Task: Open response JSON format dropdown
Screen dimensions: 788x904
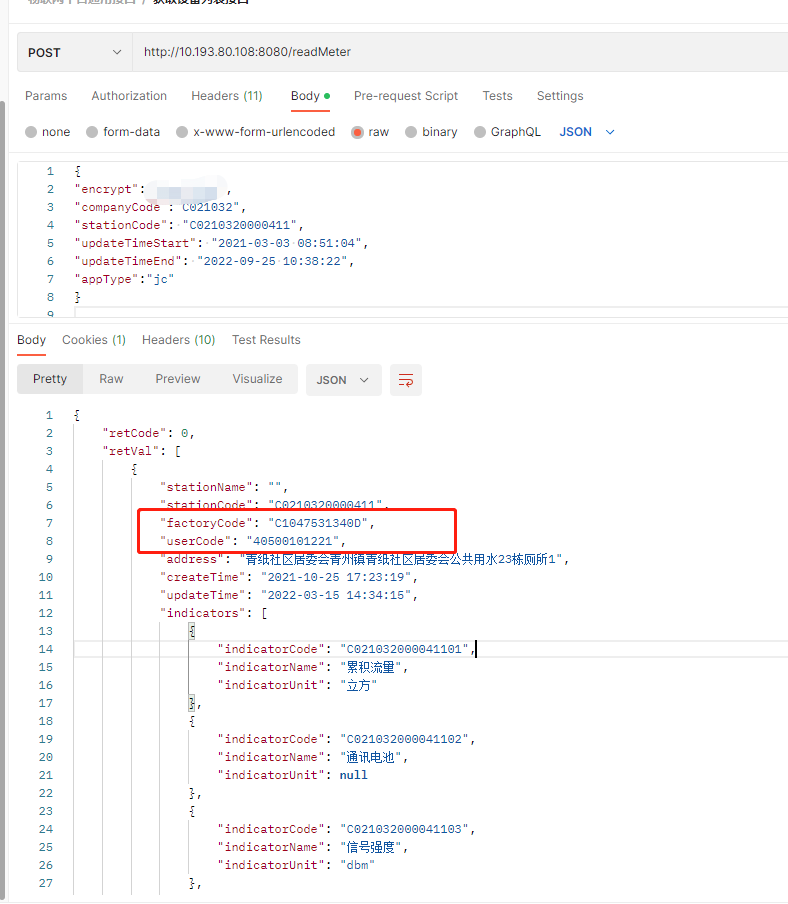Action: [x=344, y=380]
